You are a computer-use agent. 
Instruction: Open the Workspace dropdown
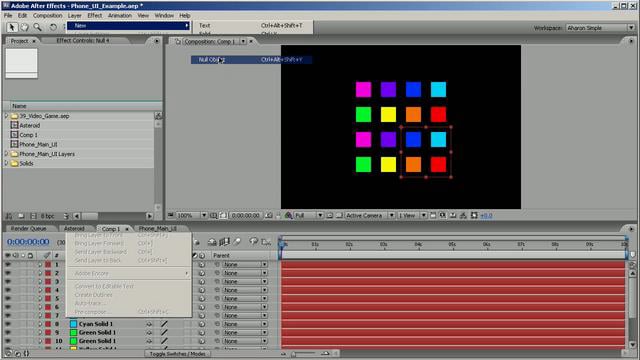click(600, 28)
